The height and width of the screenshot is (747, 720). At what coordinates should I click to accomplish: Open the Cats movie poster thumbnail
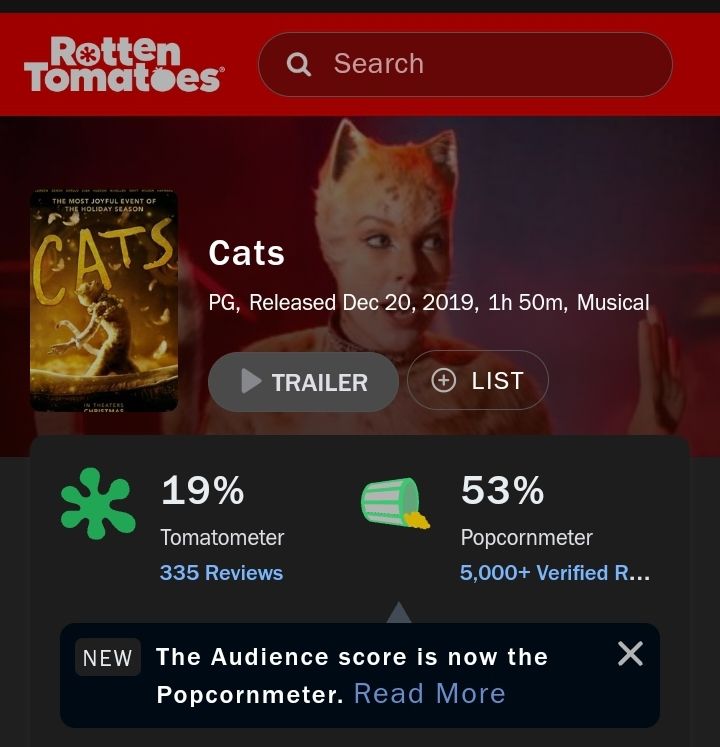104,300
